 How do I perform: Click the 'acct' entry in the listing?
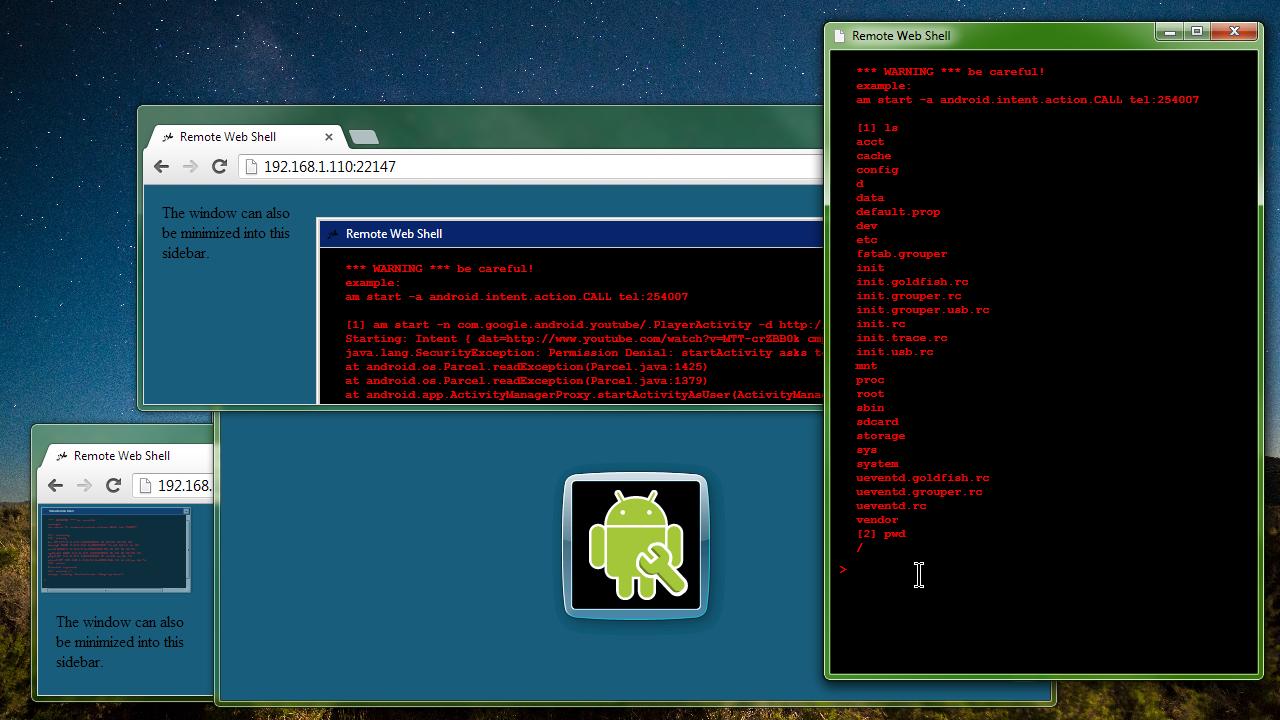870,142
